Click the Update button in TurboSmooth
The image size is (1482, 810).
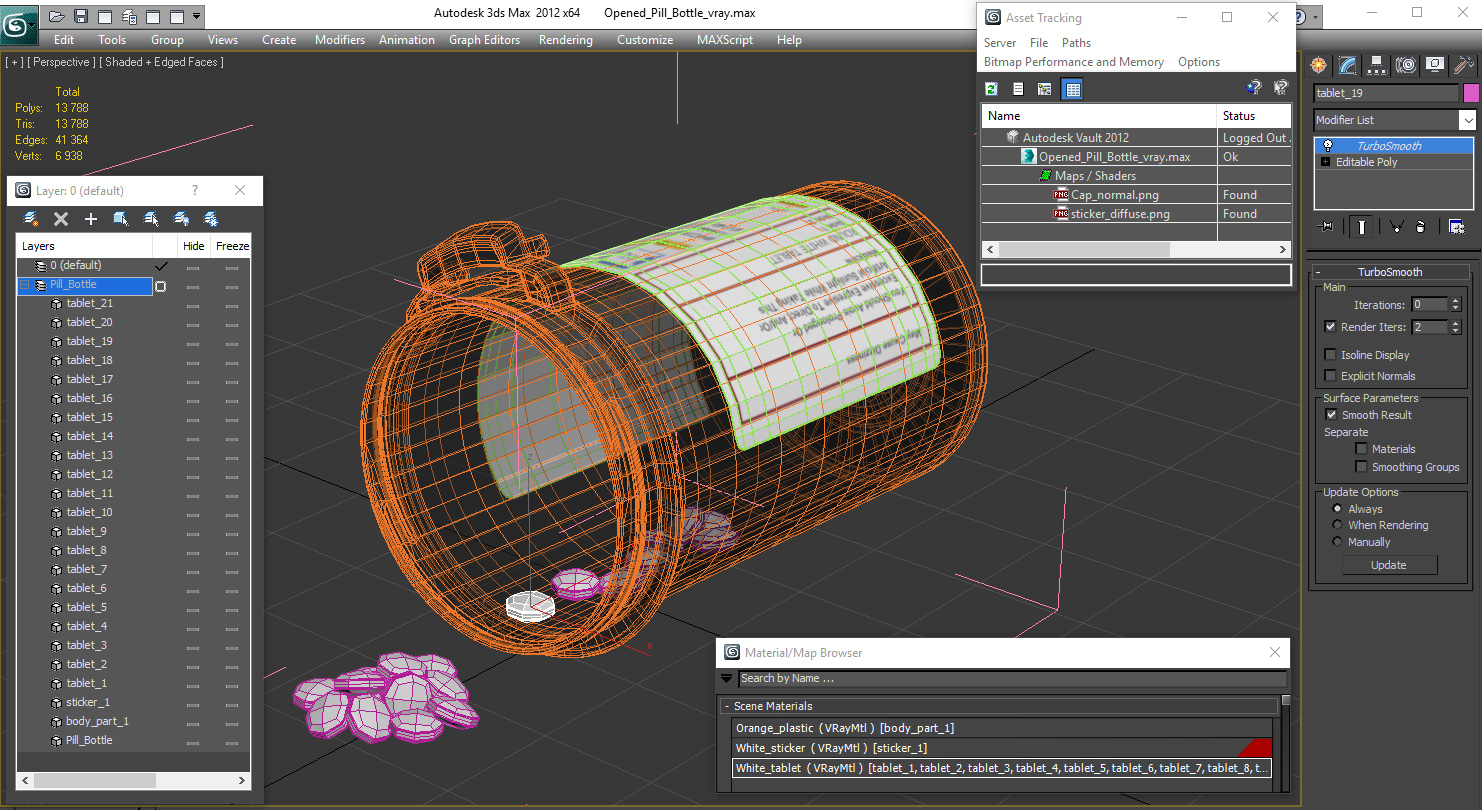(1388, 565)
